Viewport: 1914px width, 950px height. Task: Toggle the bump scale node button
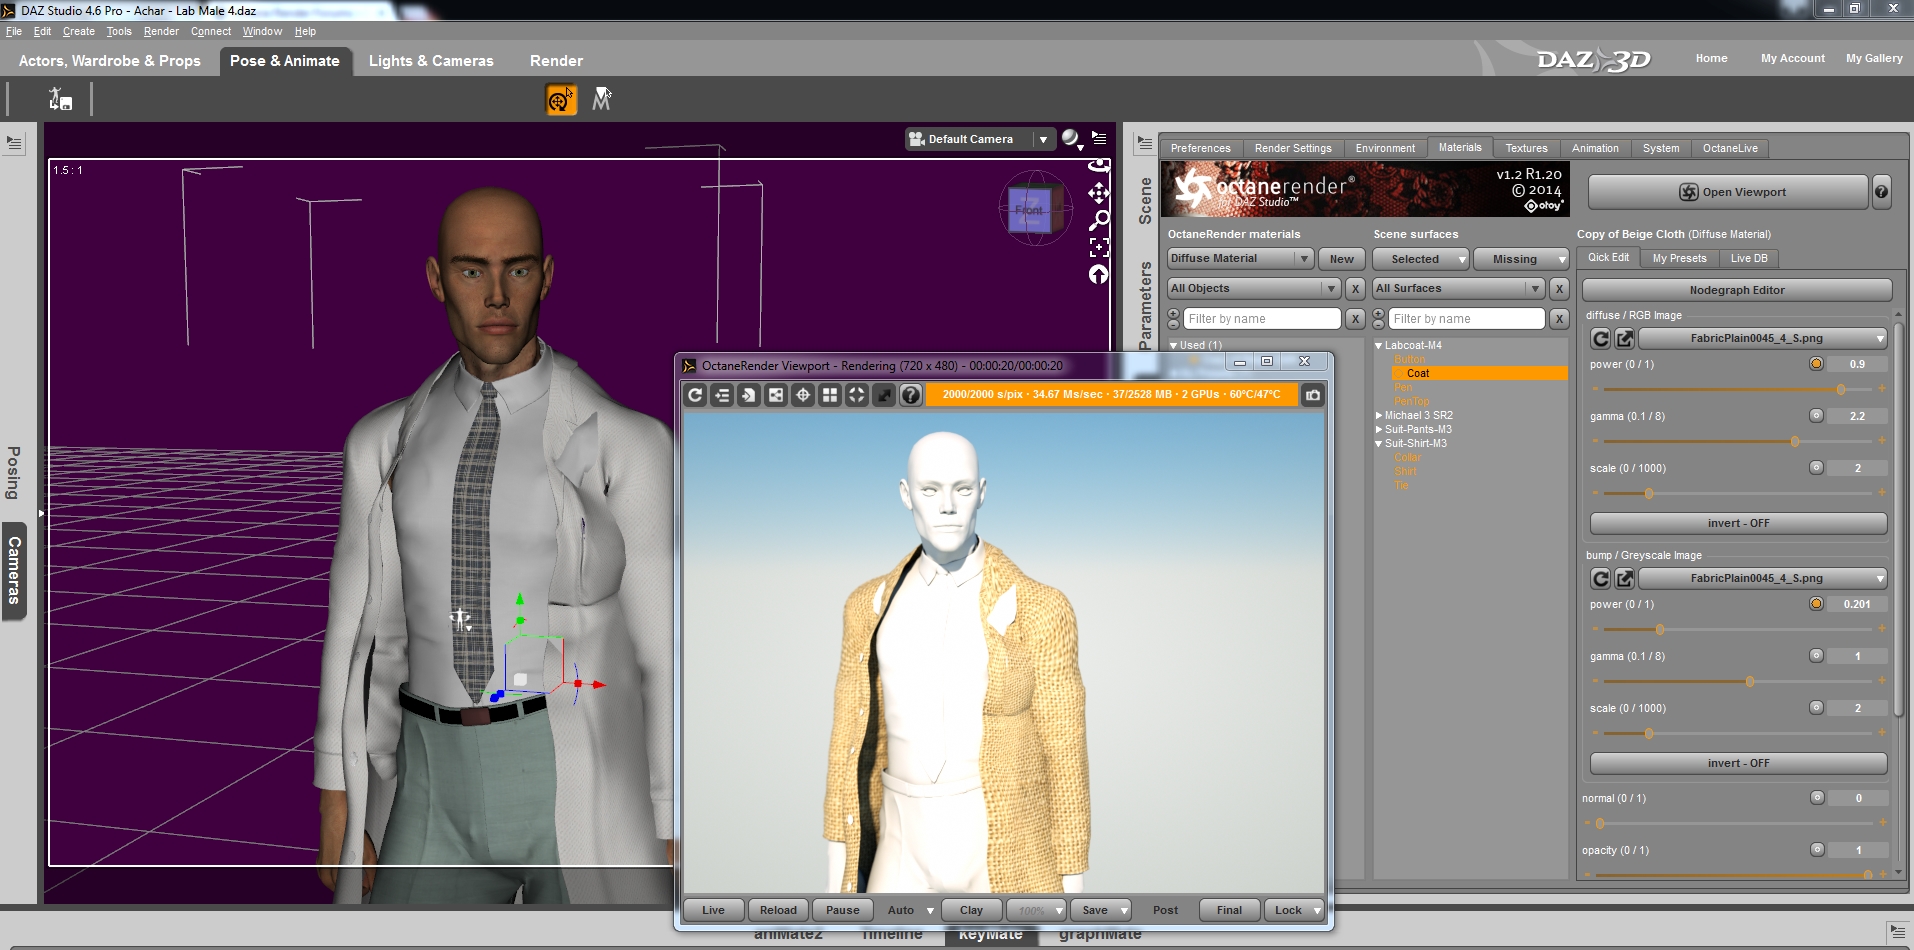pos(1816,708)
